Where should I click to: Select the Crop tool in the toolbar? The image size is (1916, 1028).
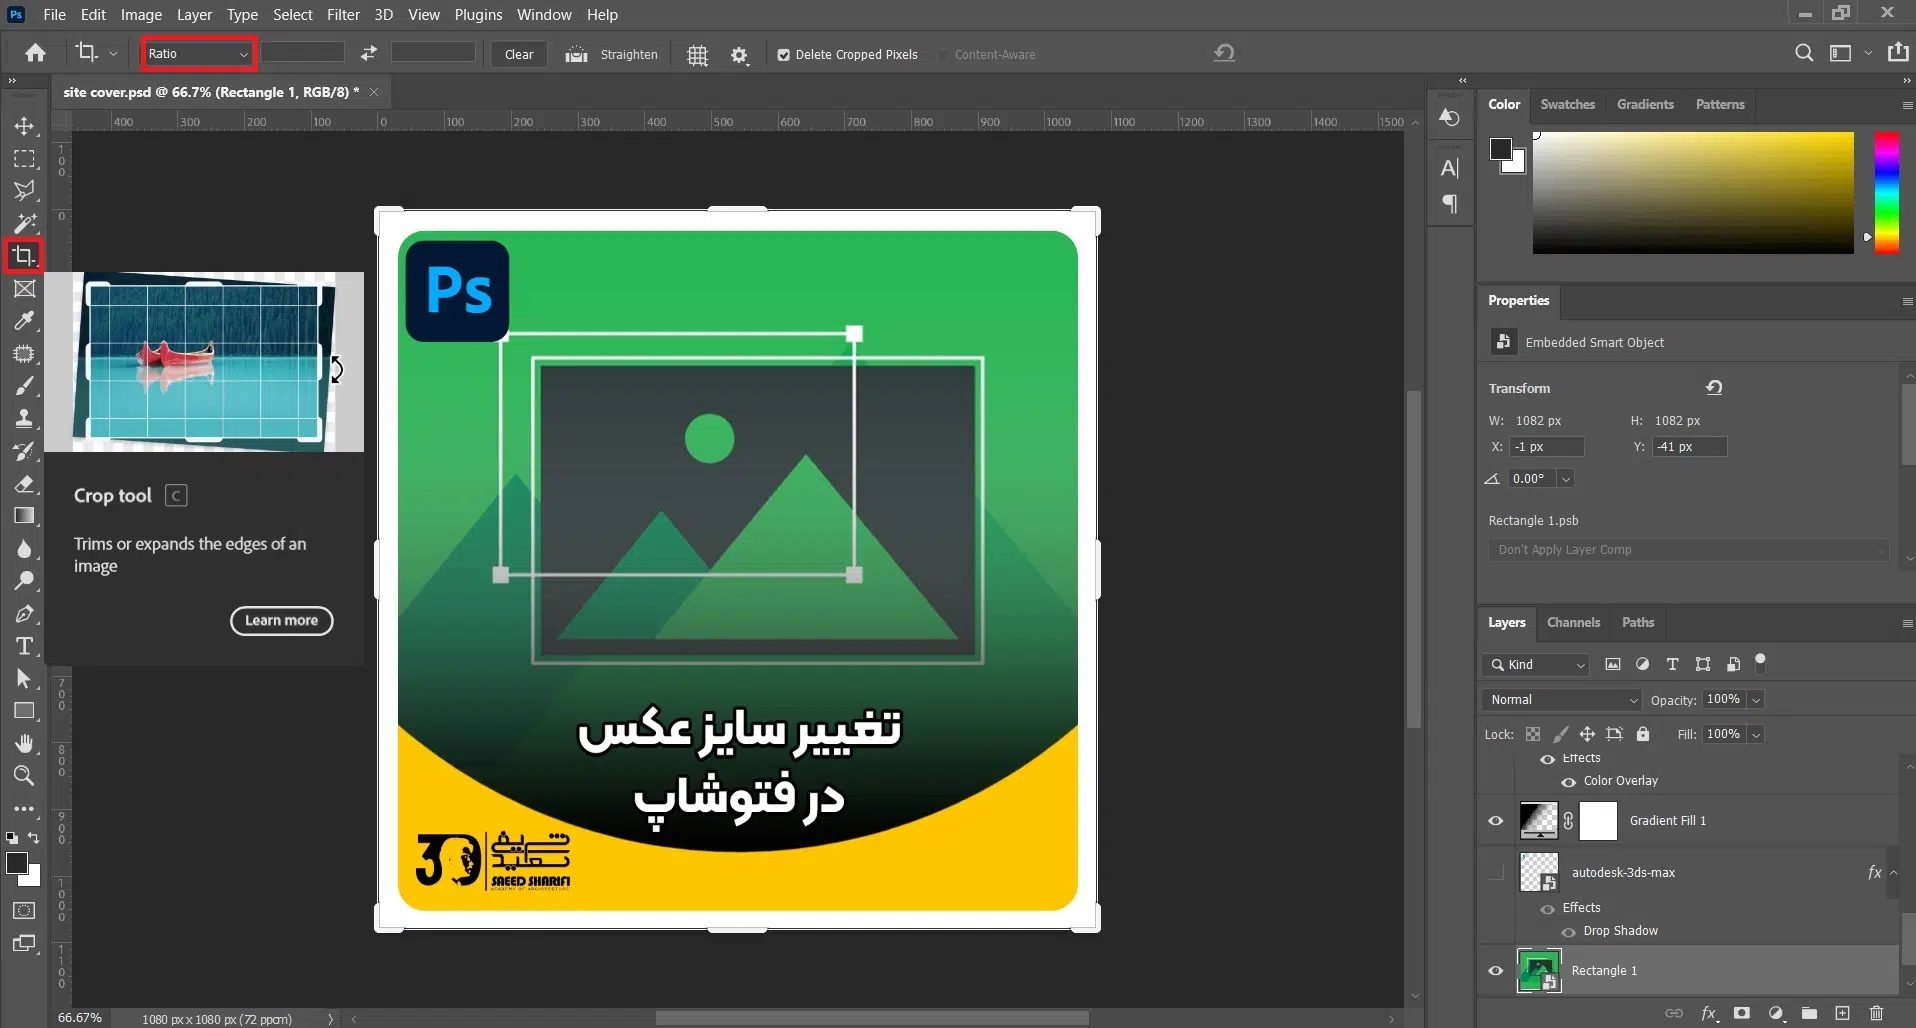[x=24, y=256]
